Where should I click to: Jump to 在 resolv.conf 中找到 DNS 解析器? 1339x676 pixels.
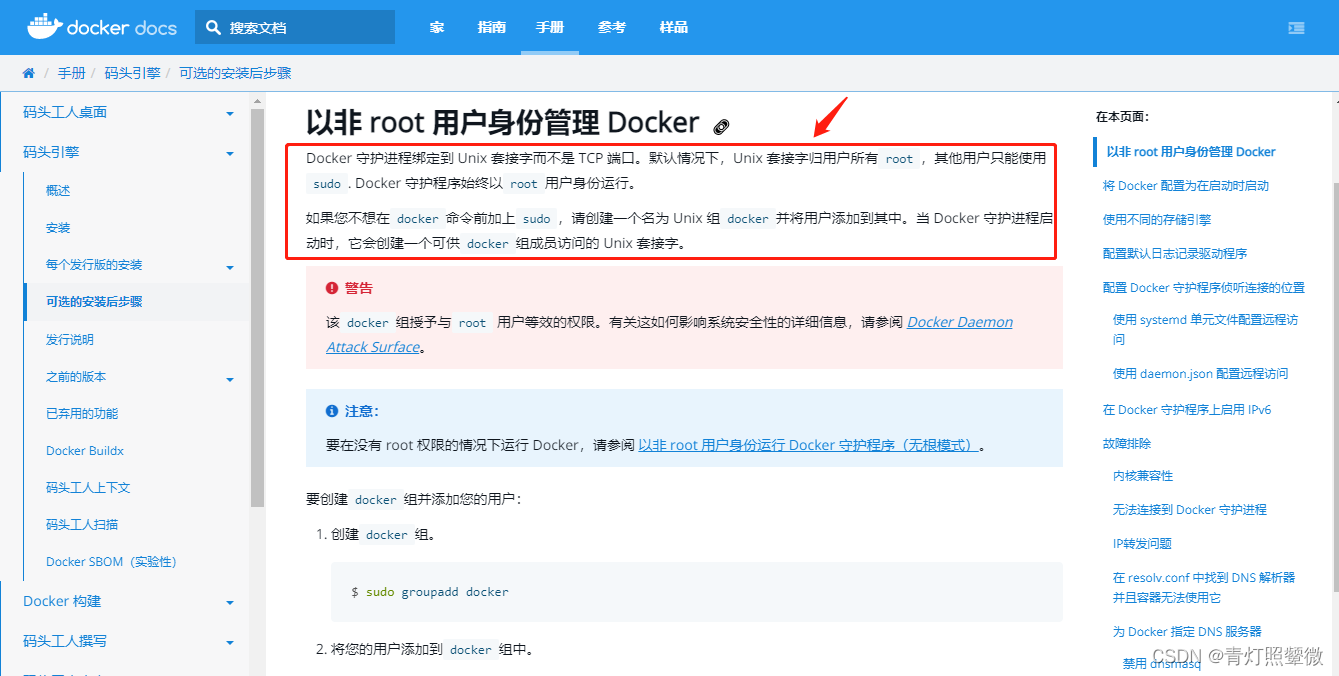pyautogui.click(x=1204, y=587)
